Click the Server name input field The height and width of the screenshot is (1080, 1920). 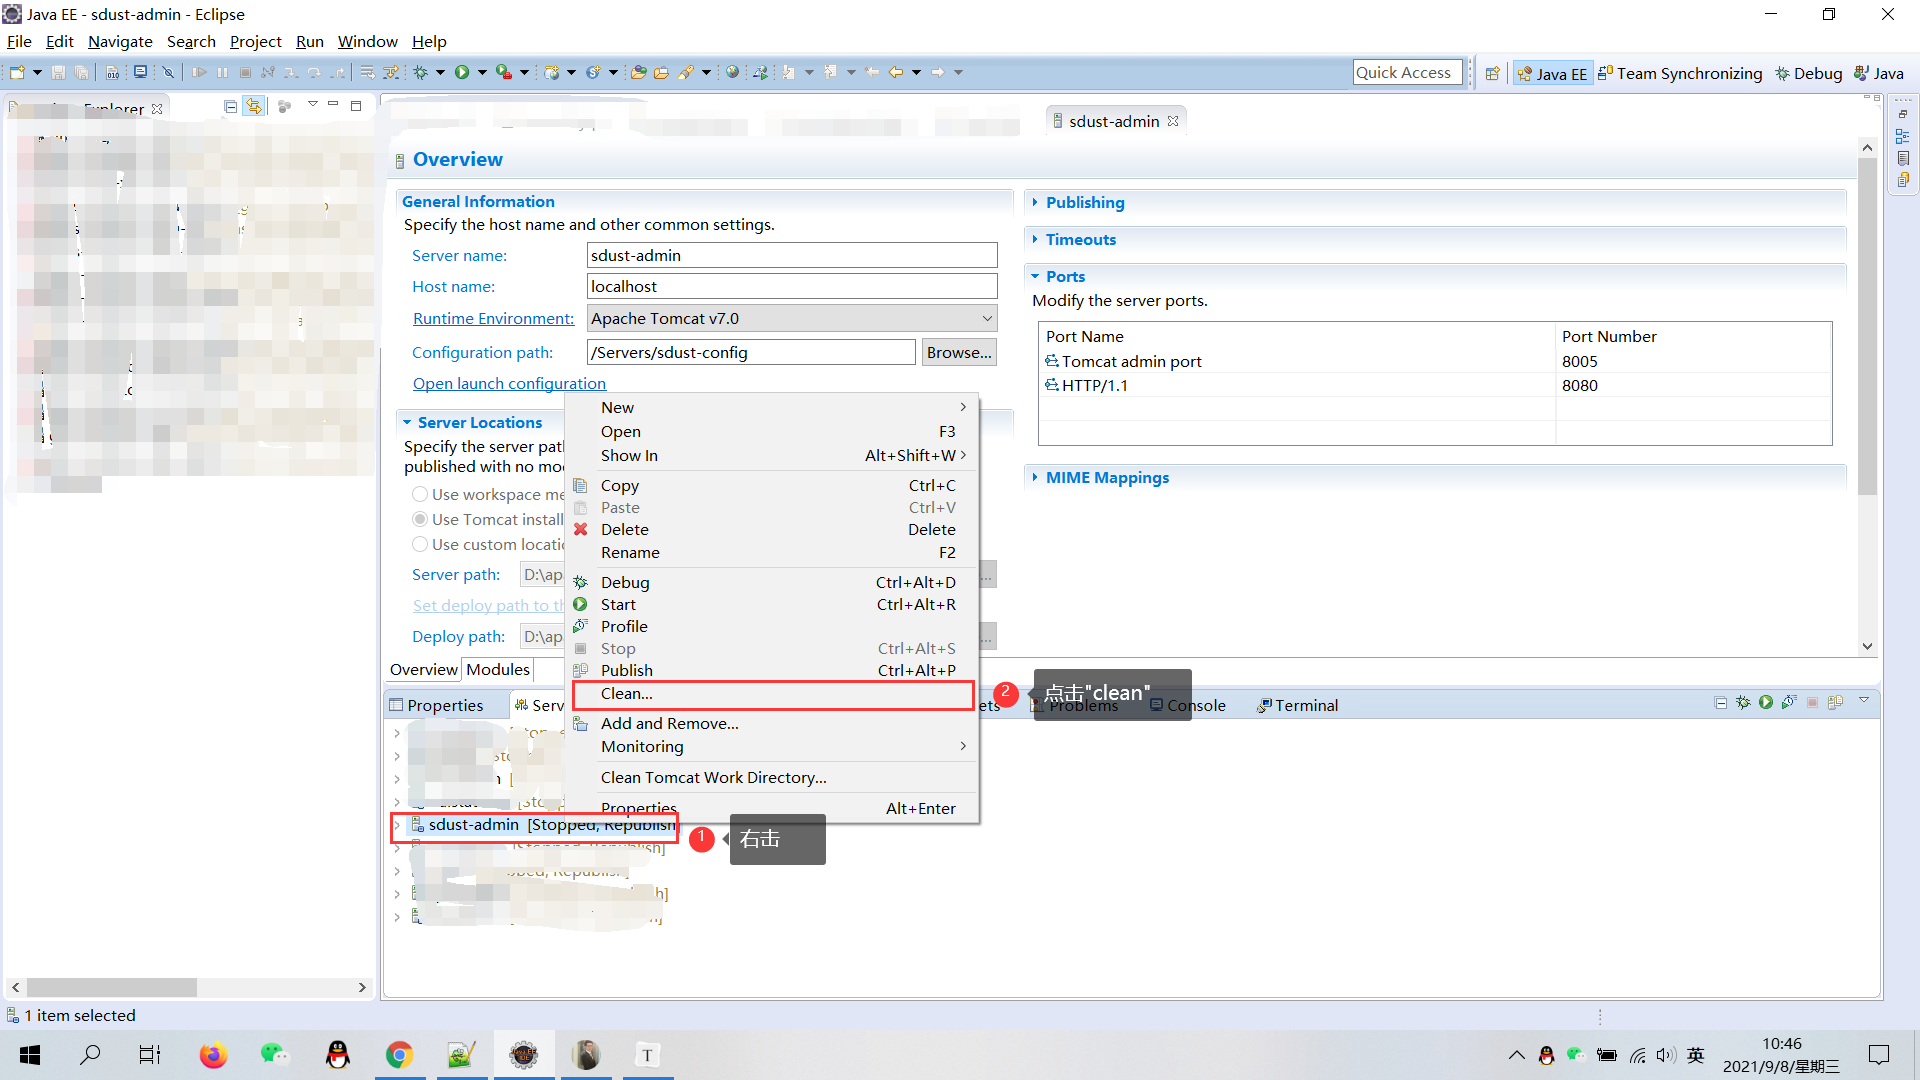coord(791,255)
